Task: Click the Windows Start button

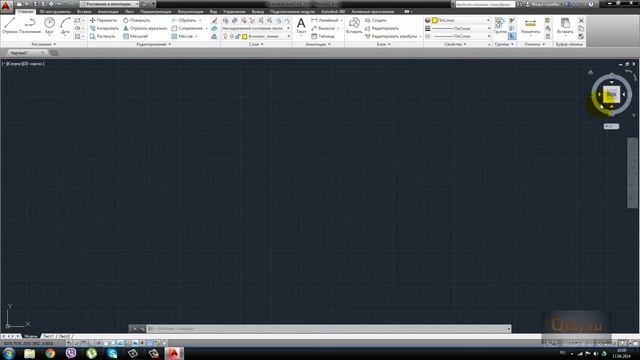Action: (9, 353)
